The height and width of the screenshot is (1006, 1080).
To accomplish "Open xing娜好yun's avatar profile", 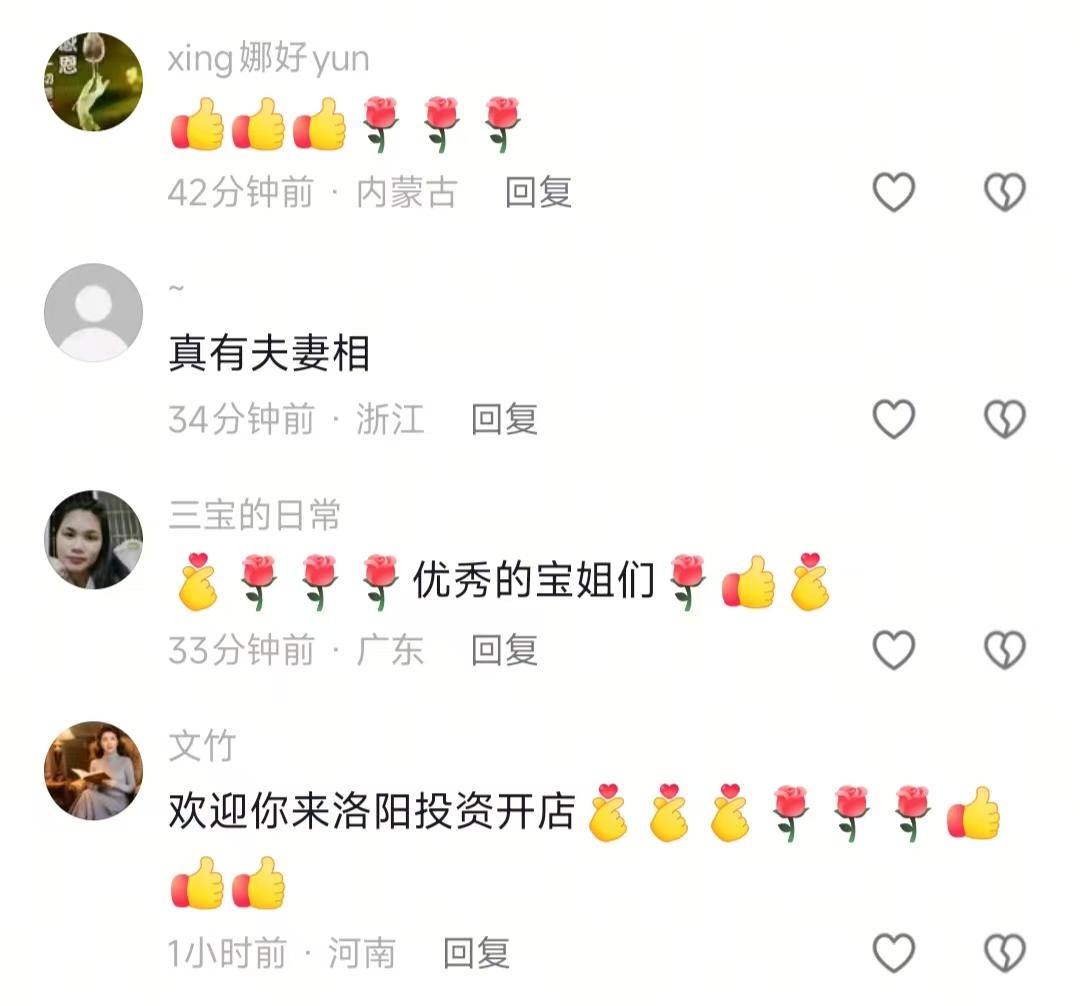I will pos(94,81).
